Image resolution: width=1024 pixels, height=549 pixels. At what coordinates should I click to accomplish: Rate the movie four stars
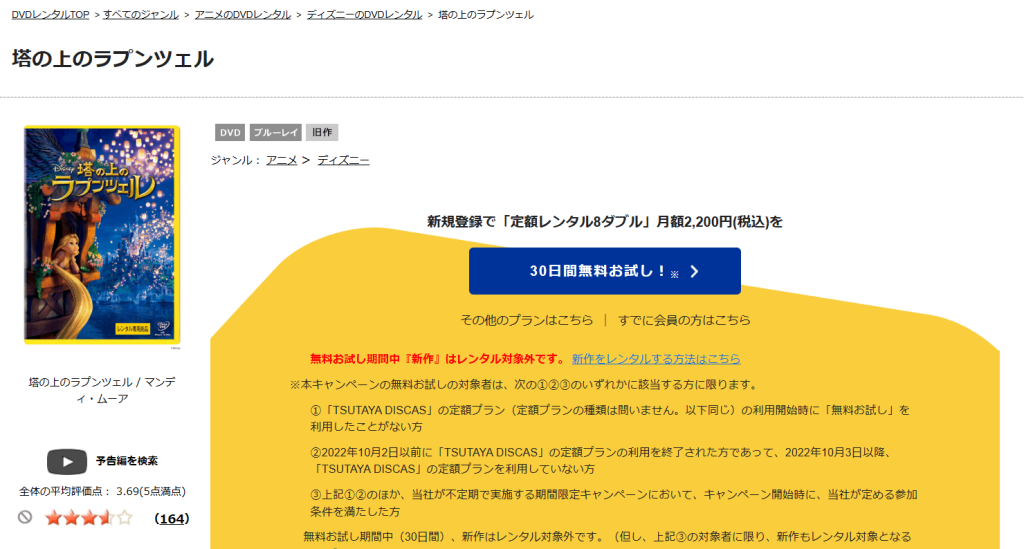[x=106, y=518]
